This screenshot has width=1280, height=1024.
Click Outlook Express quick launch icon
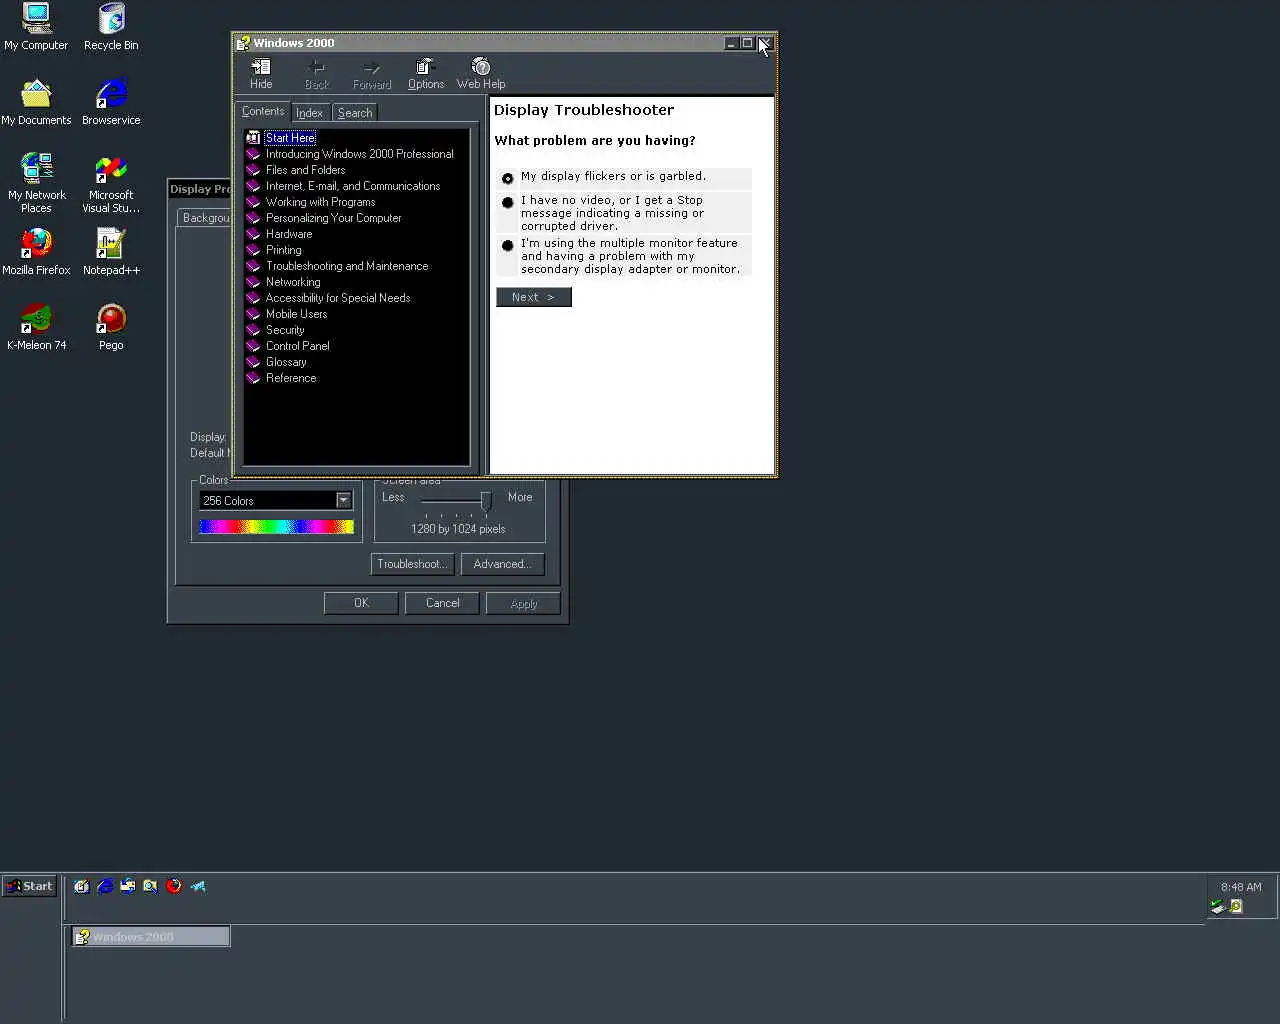coord(128,886)
